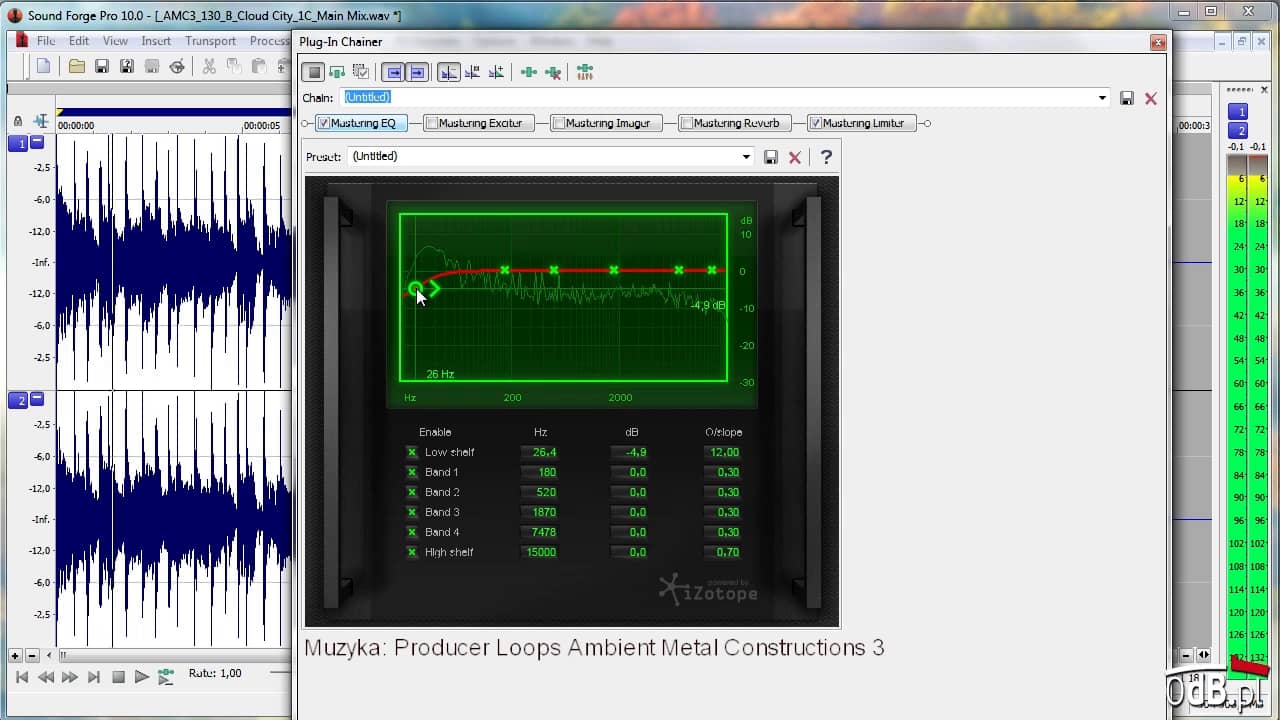Open the Process menu

click(269, 41)
